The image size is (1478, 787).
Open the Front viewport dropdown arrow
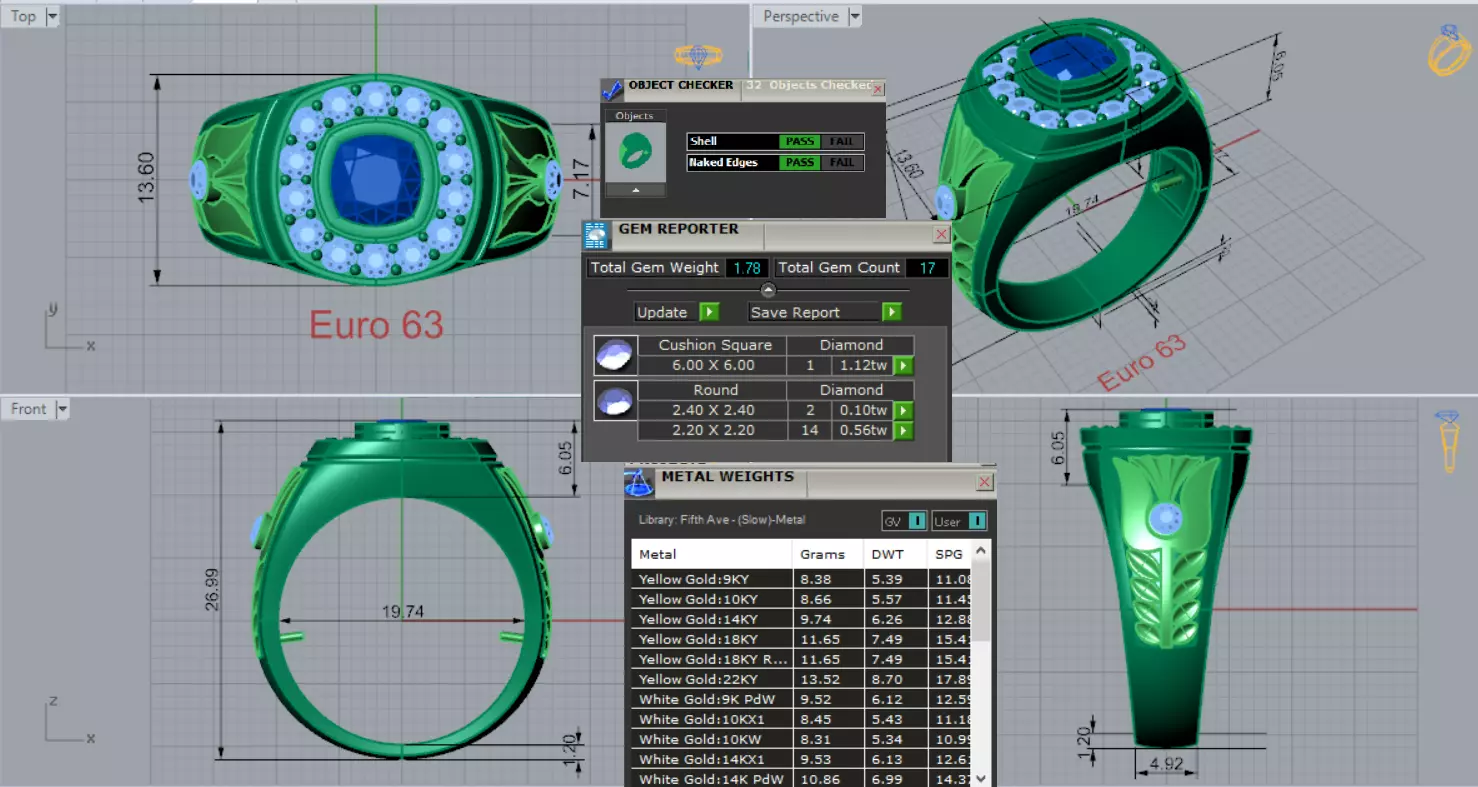63,409
